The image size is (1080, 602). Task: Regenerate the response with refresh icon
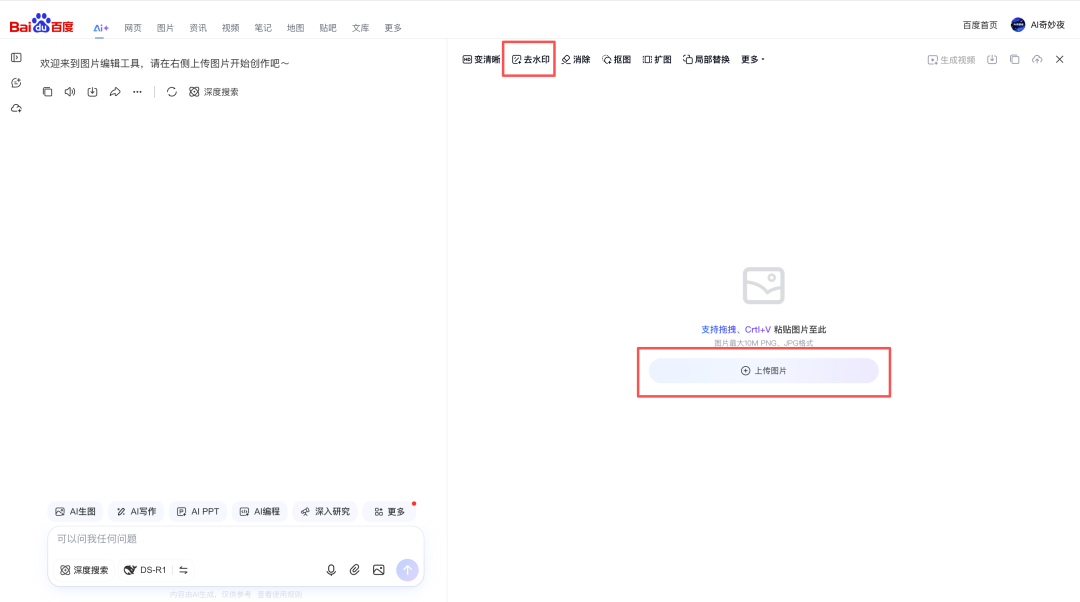coord(172,92)
